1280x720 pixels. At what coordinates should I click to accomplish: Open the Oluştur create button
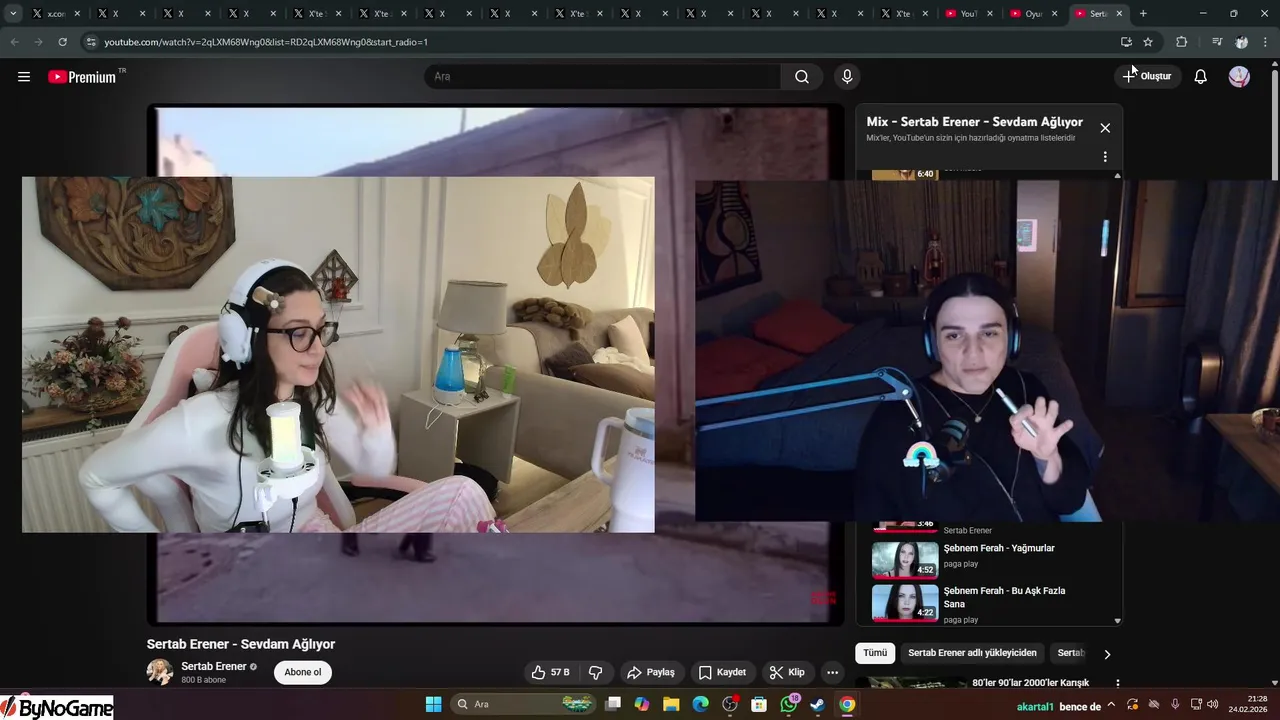point(1147,76)
